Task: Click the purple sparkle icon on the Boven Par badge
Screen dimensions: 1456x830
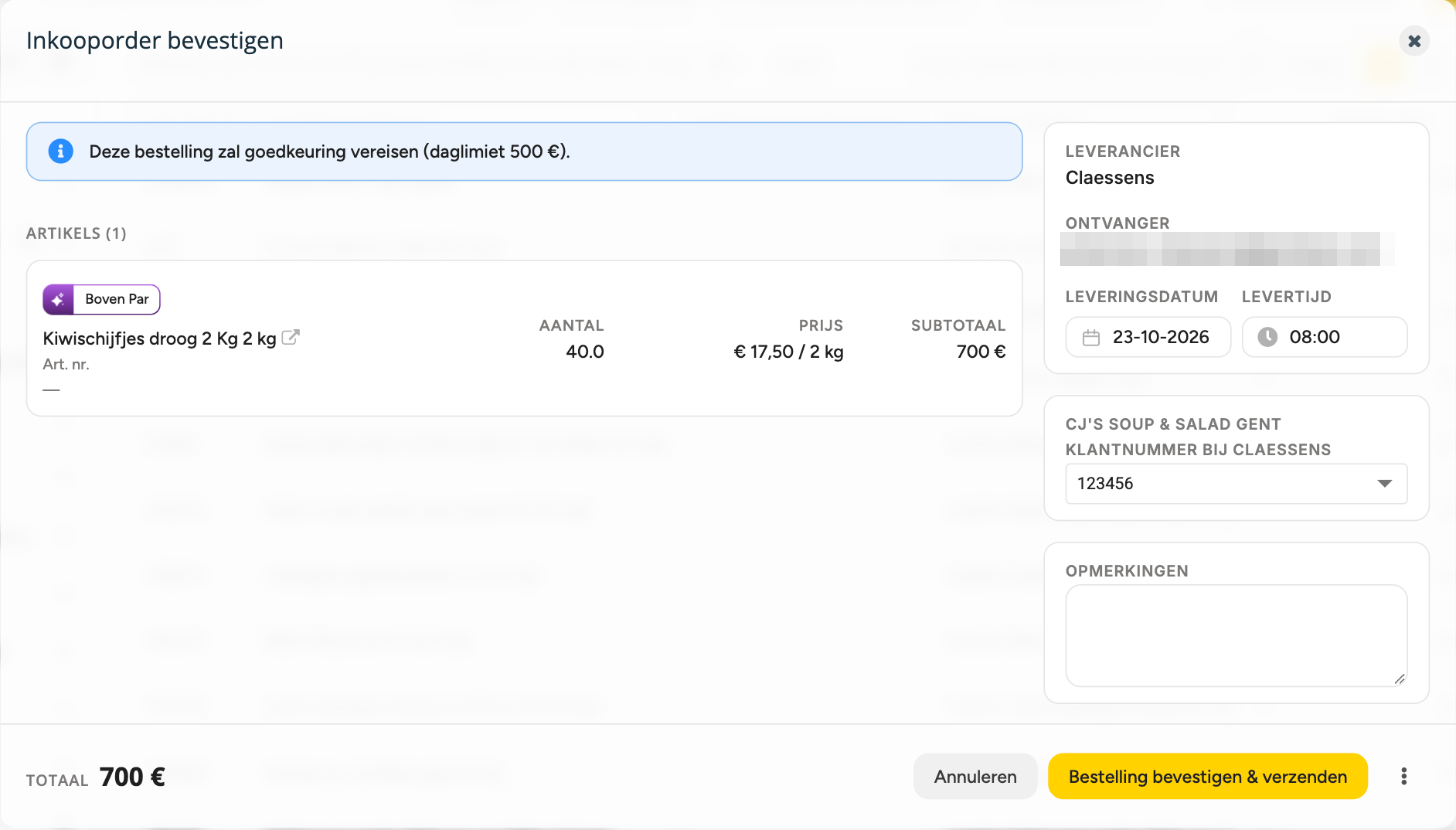Action: tap(58, 300)
